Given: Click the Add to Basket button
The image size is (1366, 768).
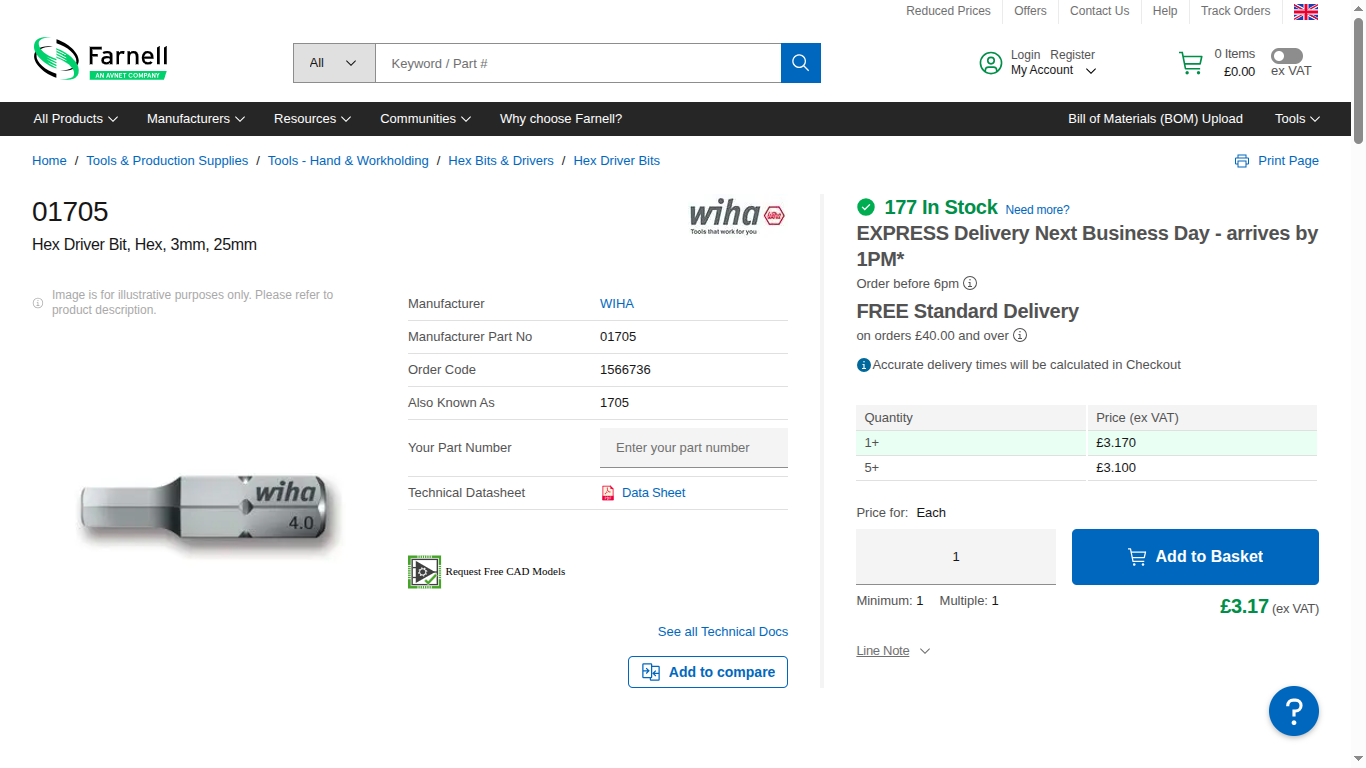Looking at the screenshot, I should click(x=1195, y=557).
